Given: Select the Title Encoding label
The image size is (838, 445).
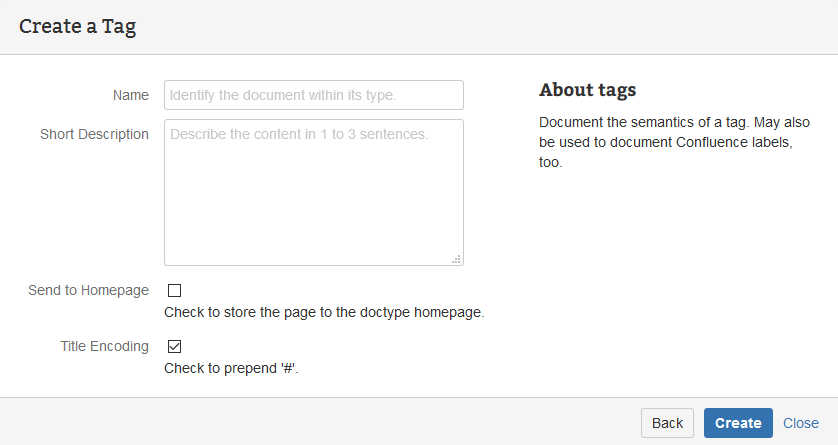Looking at the screenshot, I should point(104,346).
